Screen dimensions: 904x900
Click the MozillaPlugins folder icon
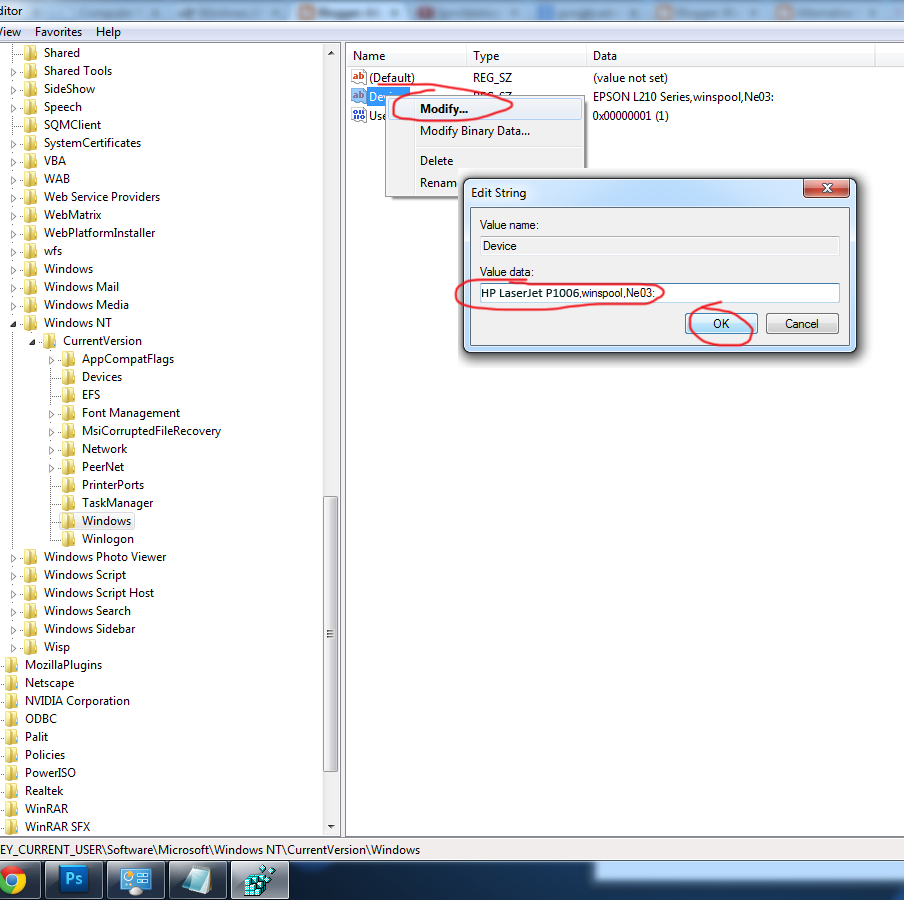[12, 665]
